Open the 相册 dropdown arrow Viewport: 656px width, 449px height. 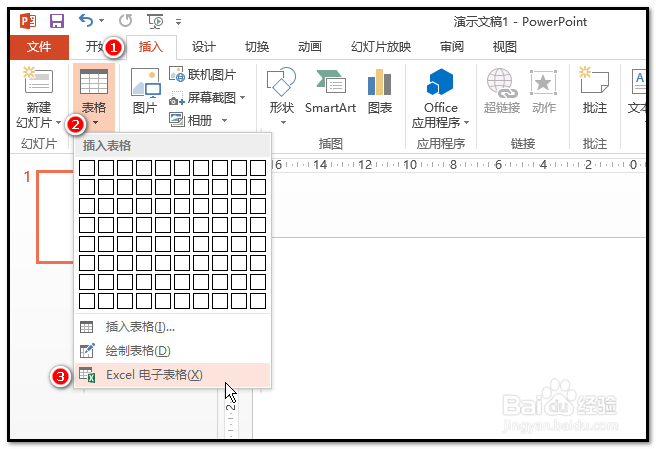[x=224, y=121]
